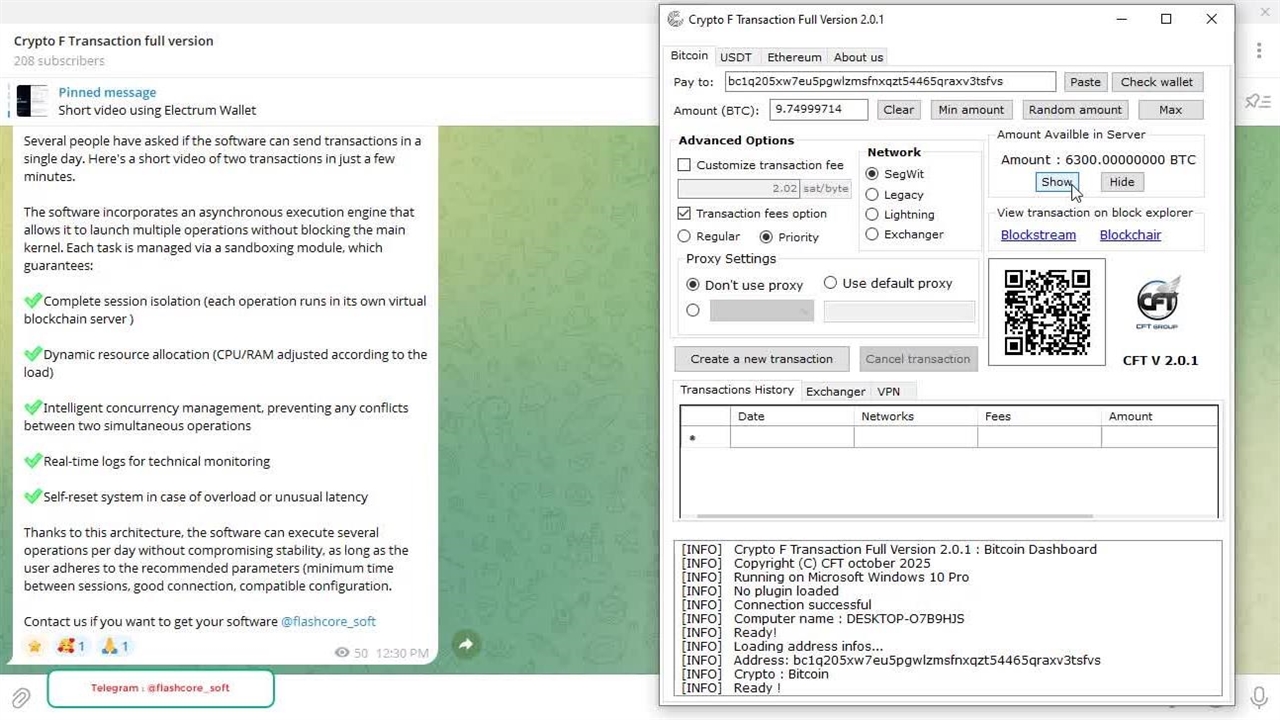Open the Blockstream explorer link
Viewport: 1280px width, 720px height.
coord(1038,235)
